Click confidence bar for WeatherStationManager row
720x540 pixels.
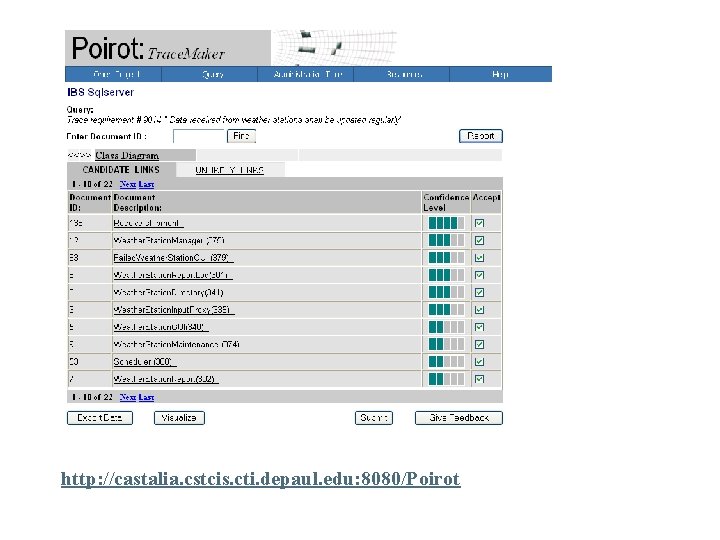[446, 241]
